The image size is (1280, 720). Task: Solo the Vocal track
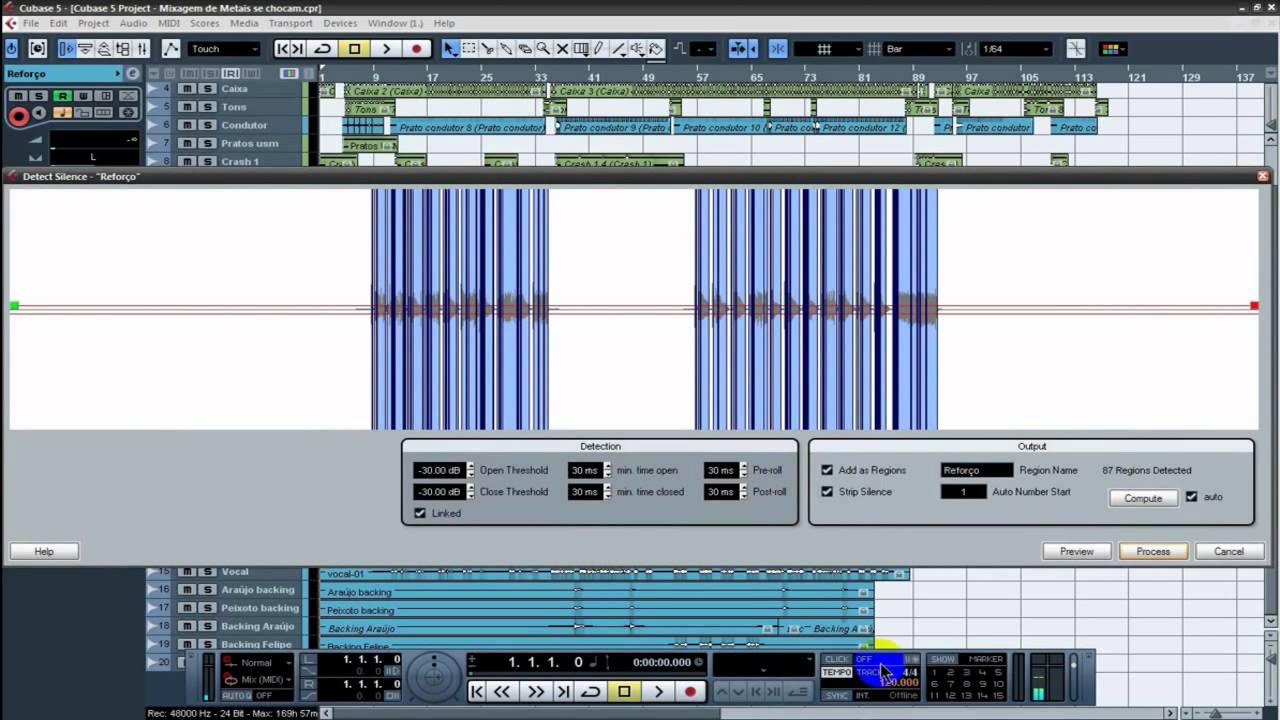207,572
